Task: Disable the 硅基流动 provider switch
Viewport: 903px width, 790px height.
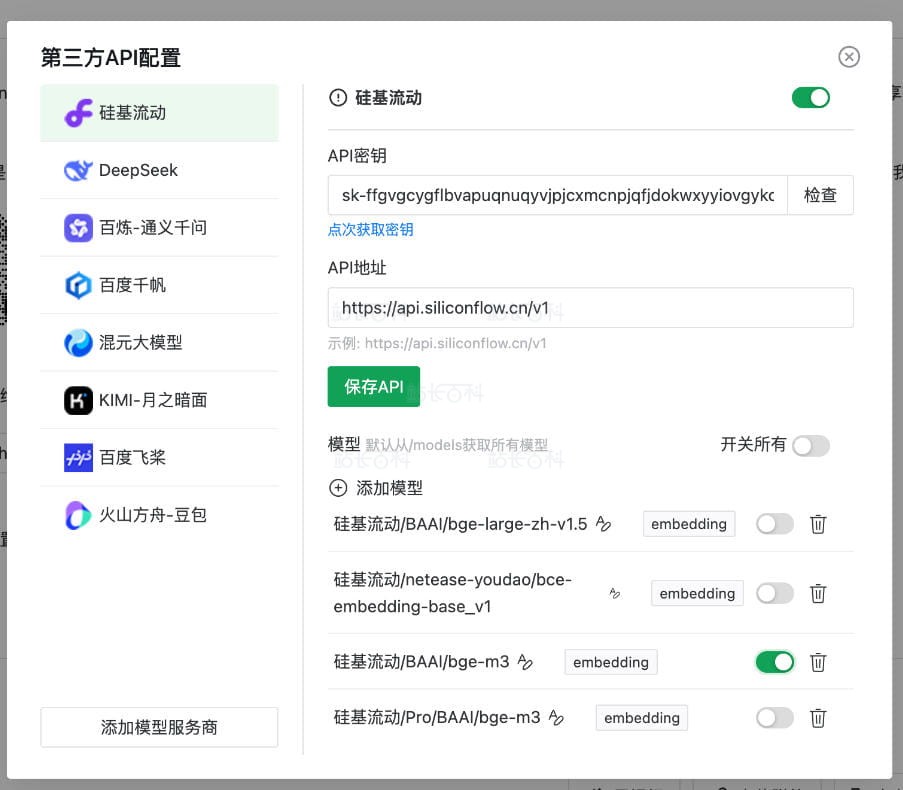Action: [811, 98]
